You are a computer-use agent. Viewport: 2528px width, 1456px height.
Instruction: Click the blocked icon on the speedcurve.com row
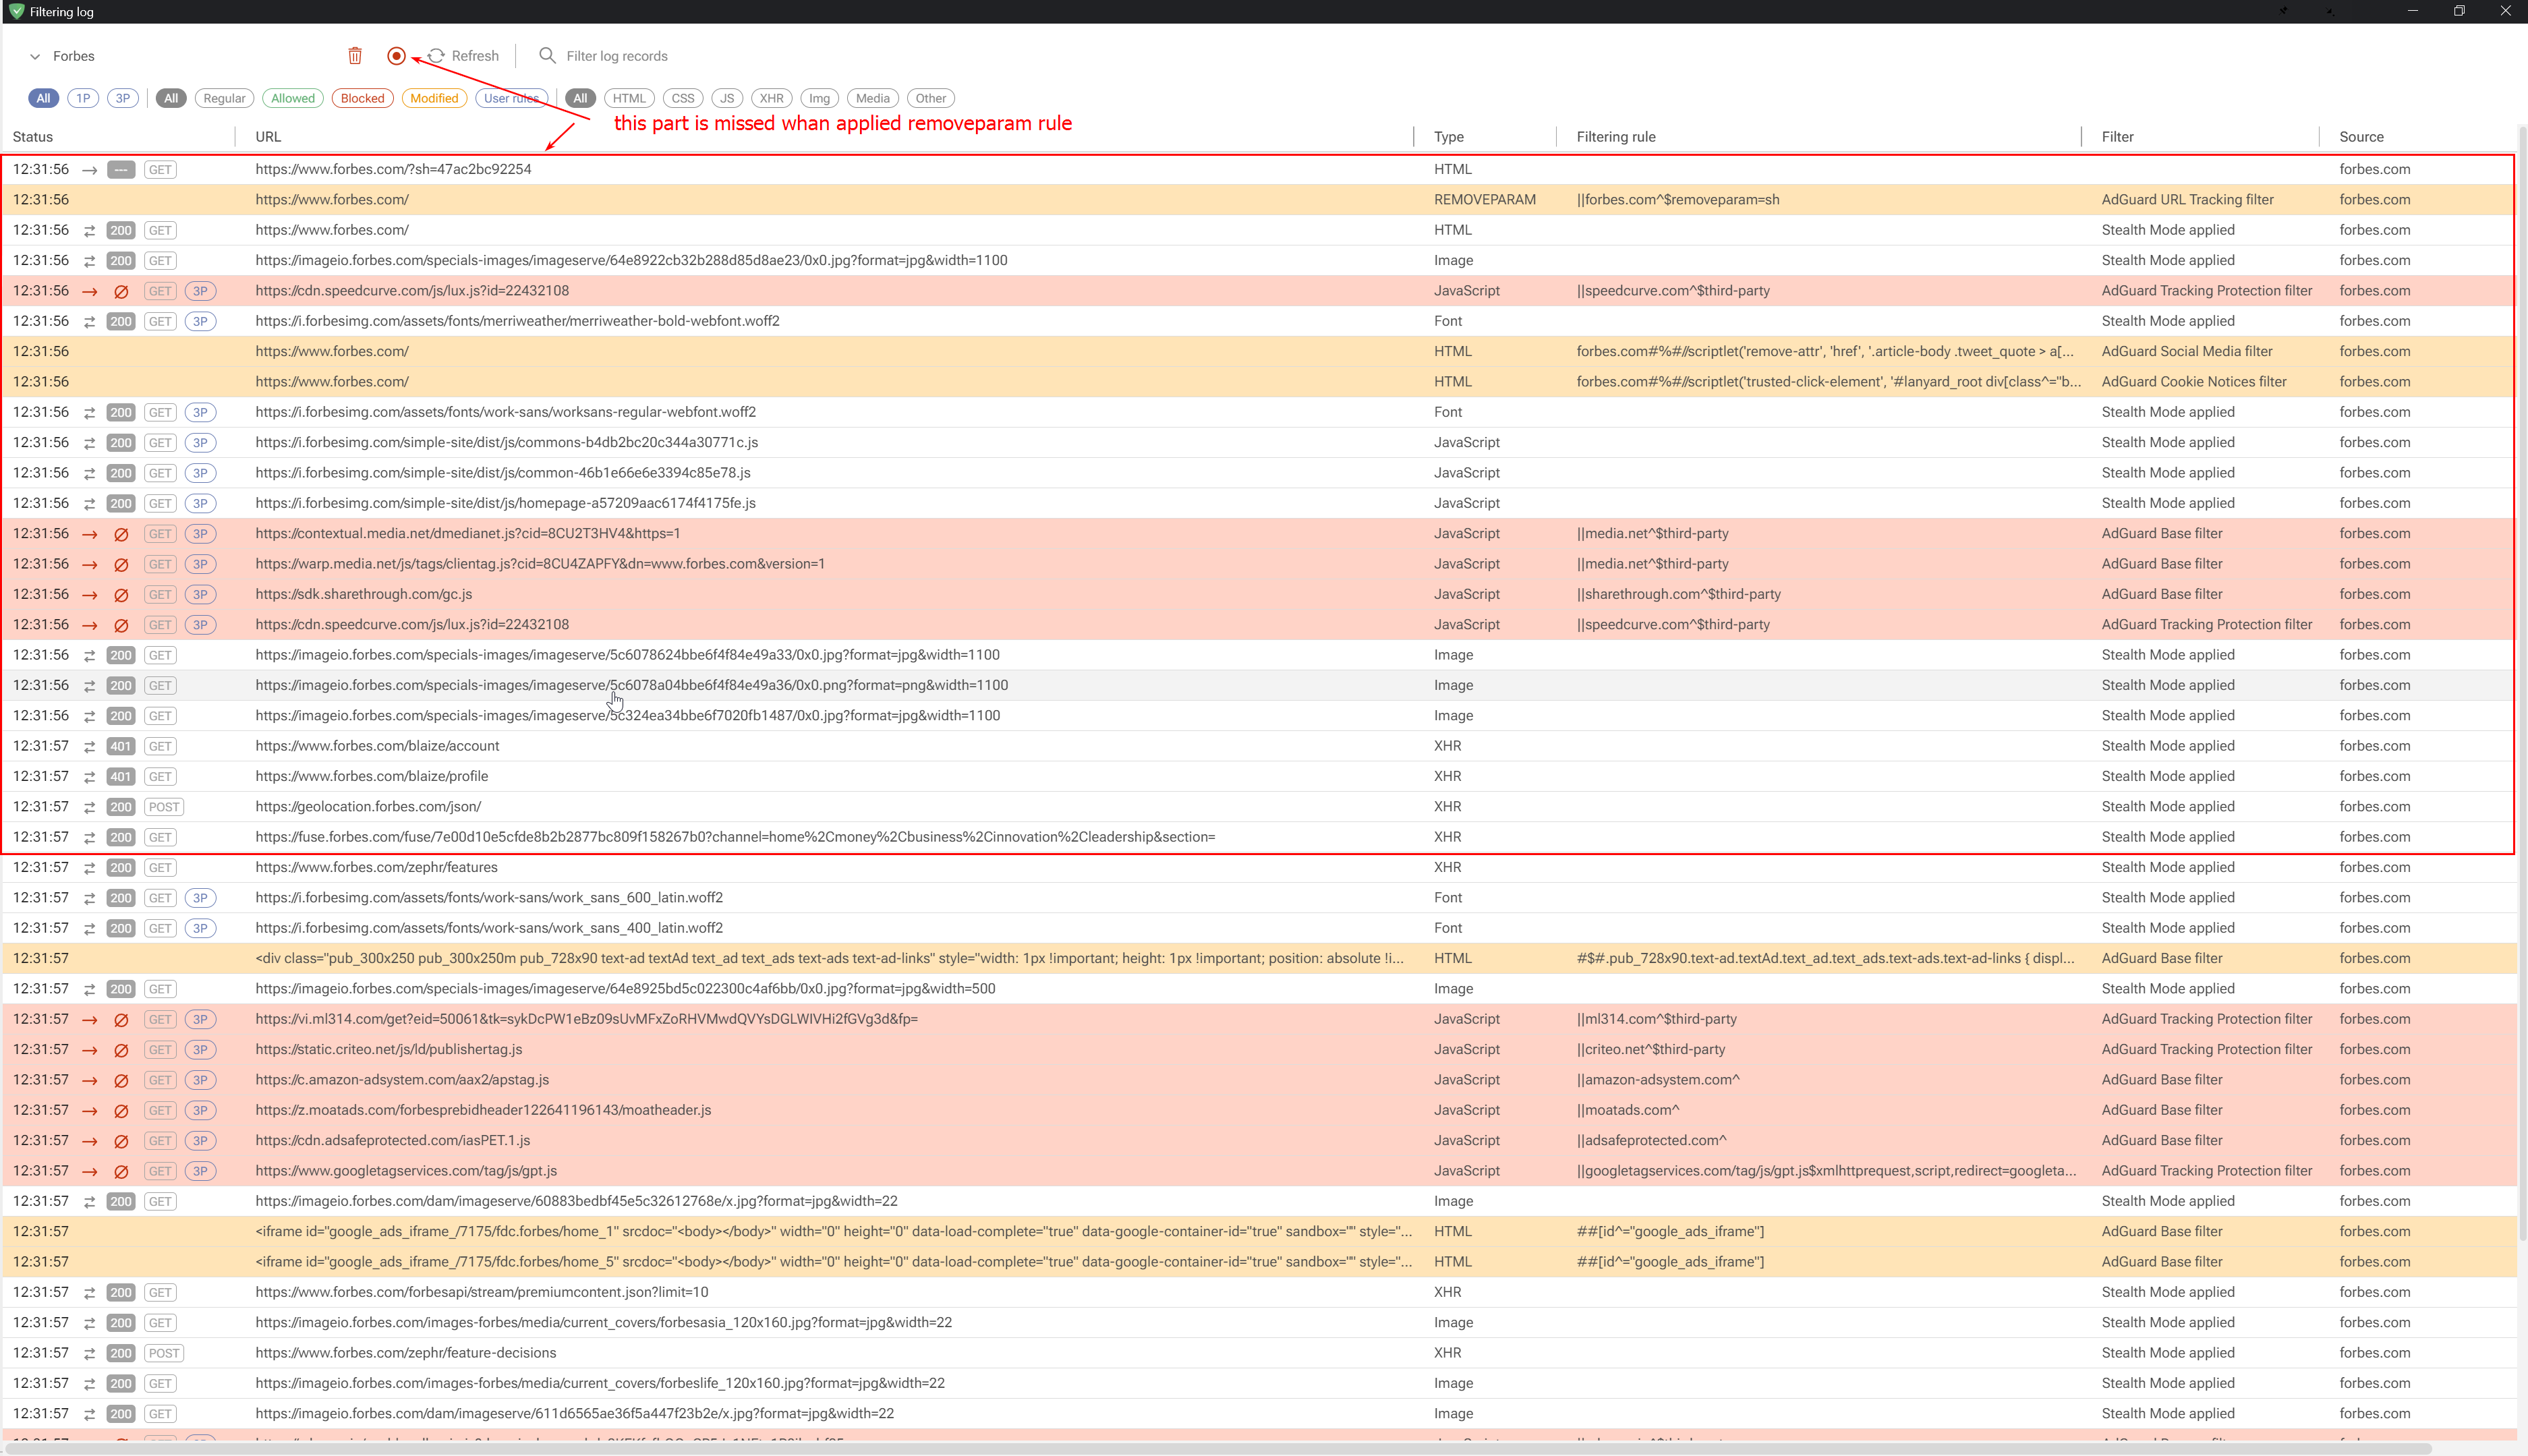121,291
